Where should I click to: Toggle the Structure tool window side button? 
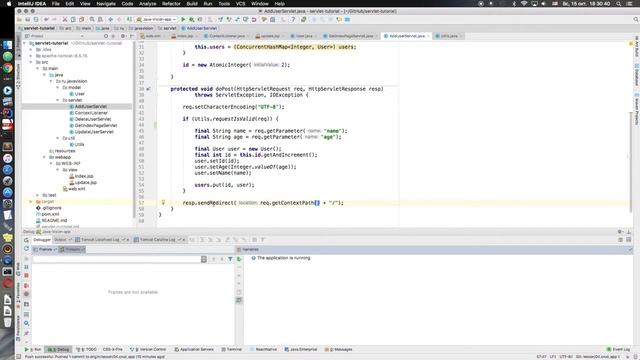18,77
